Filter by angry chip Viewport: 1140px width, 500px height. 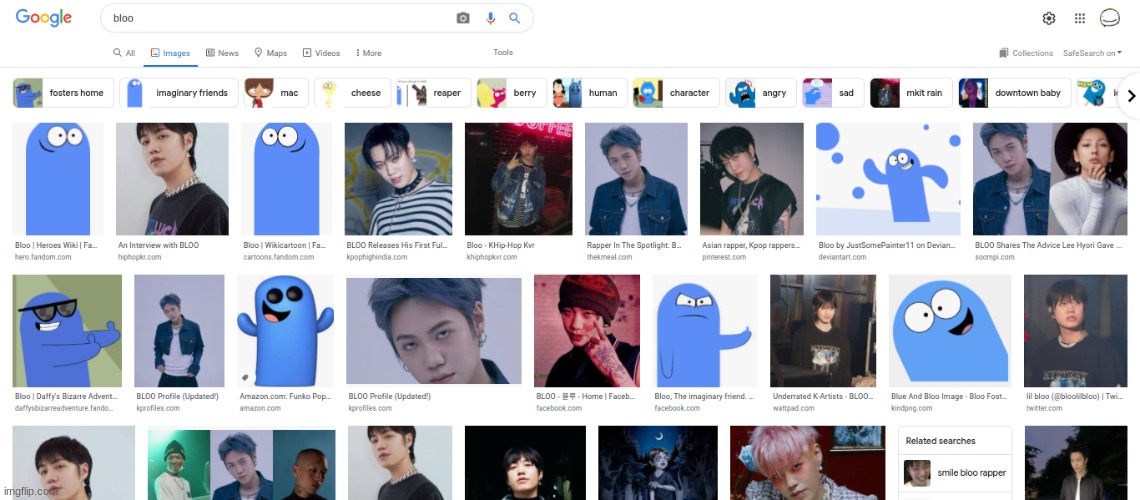tap(760, 93)
